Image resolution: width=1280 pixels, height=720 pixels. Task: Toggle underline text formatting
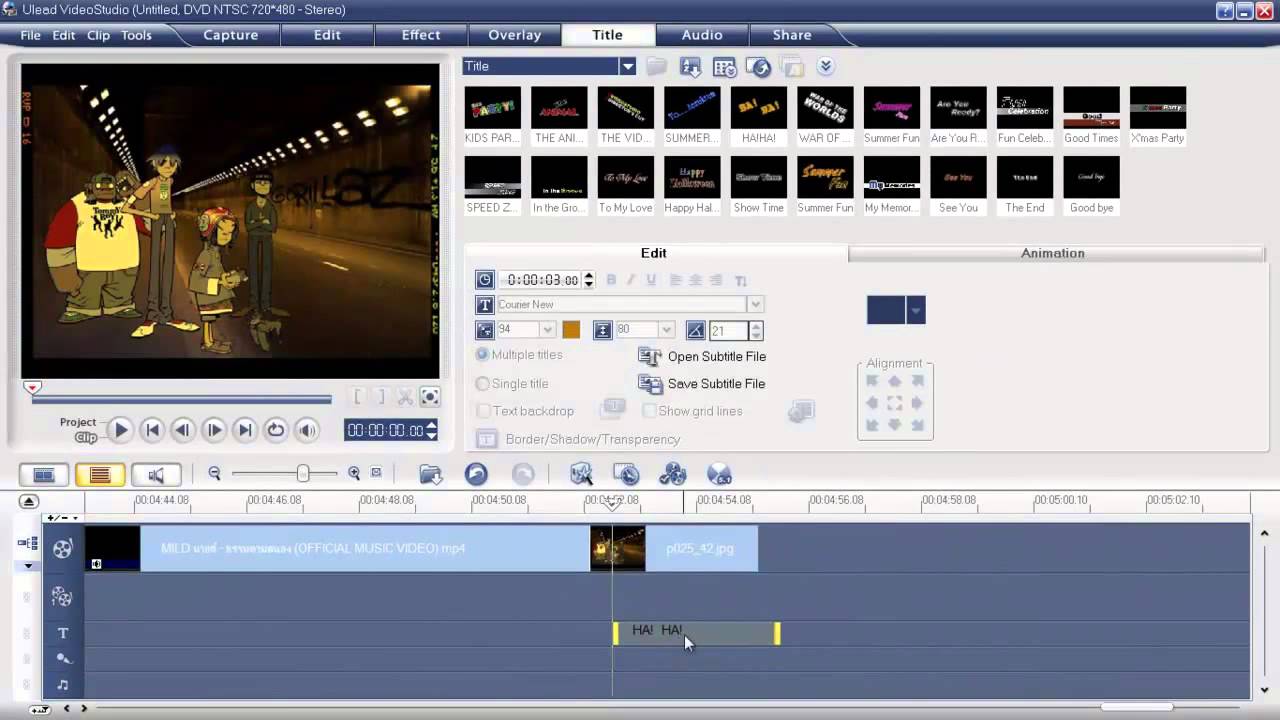[x=651, y=280]
